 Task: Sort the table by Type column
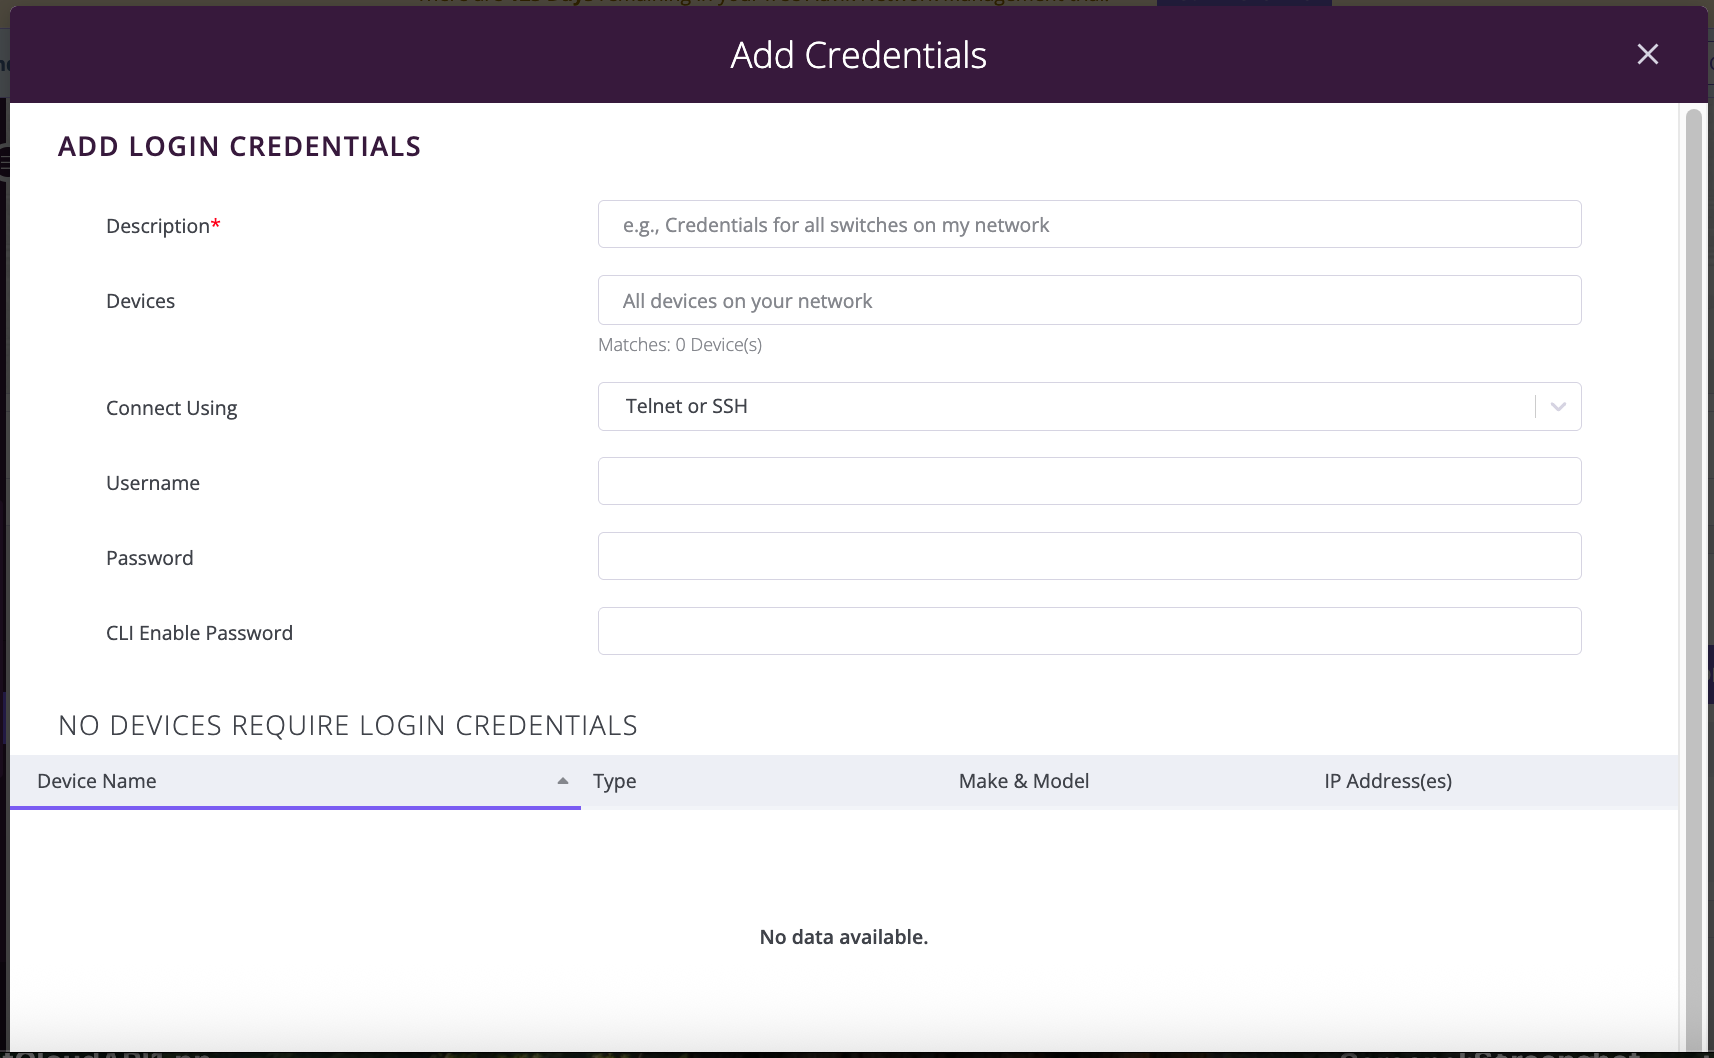point(614,781)
